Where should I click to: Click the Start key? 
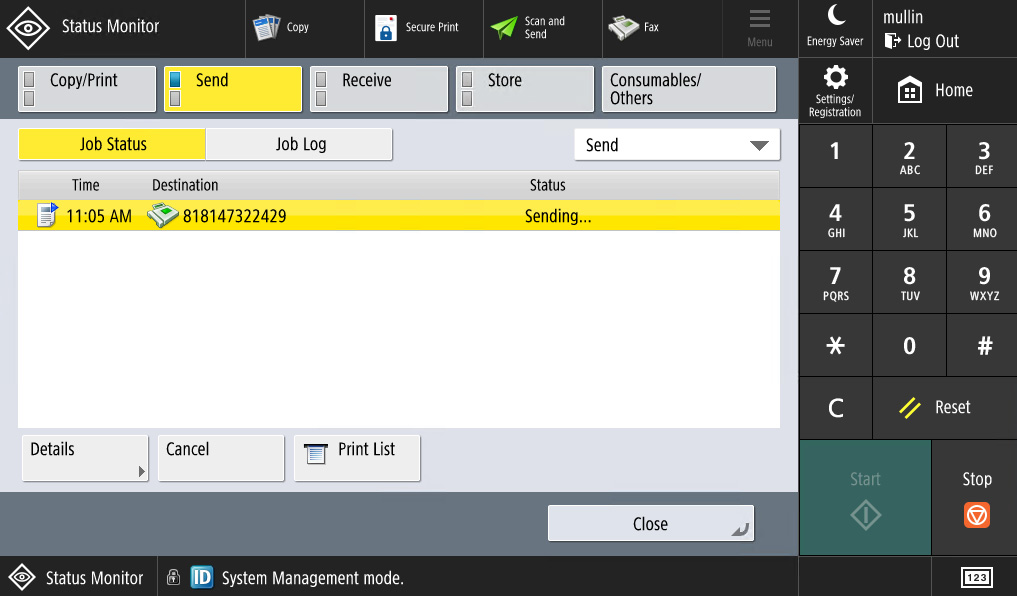(865, 498)
